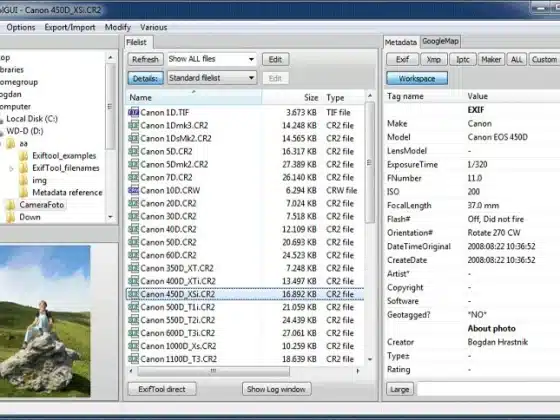Select the Canon 450D_XSi.CR2 file row
Image resolution: width=560 pixels, height=420 pixels.
tap(245, 294)
